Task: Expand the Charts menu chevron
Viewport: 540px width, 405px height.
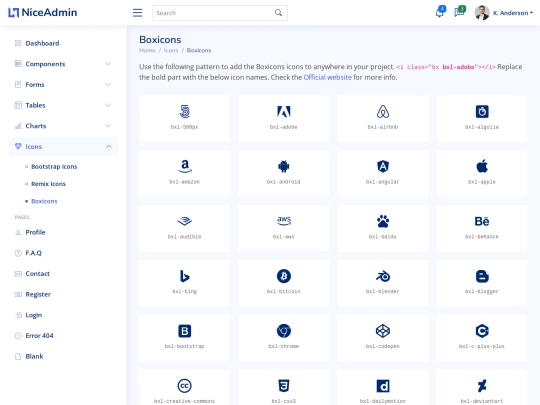Action: [x=108, y=126]
